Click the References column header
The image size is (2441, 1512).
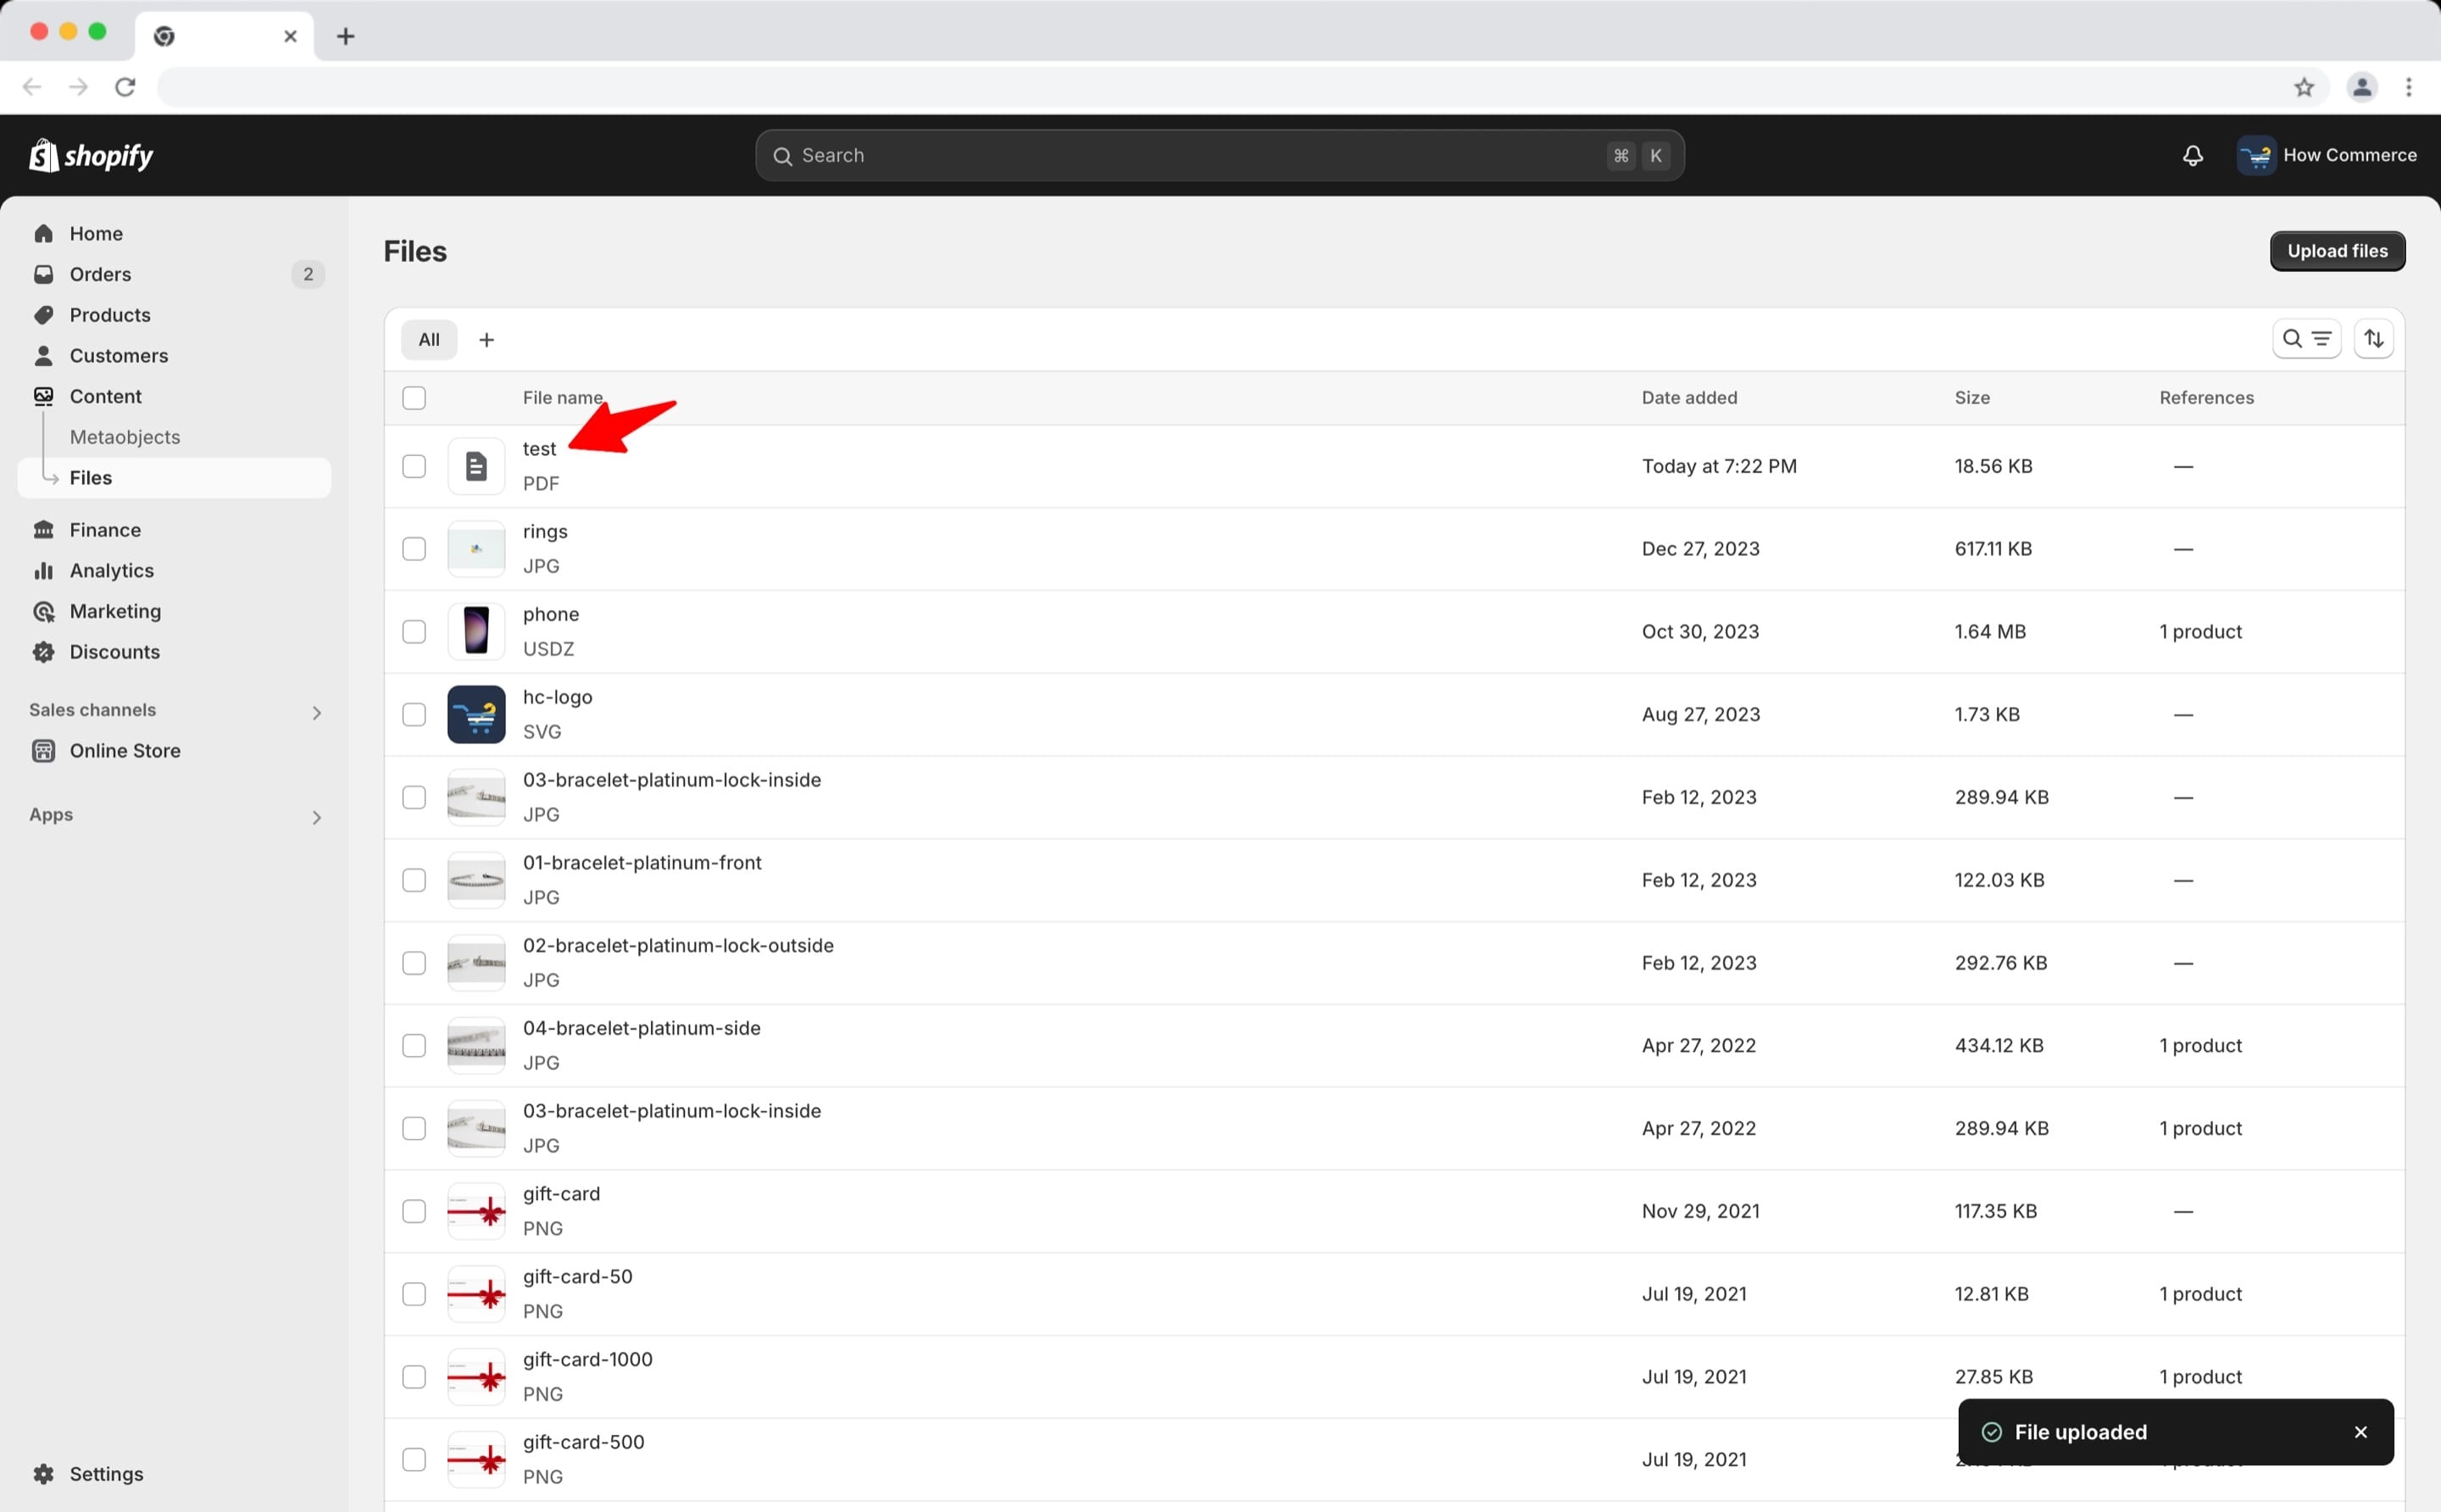(2206, 398)
